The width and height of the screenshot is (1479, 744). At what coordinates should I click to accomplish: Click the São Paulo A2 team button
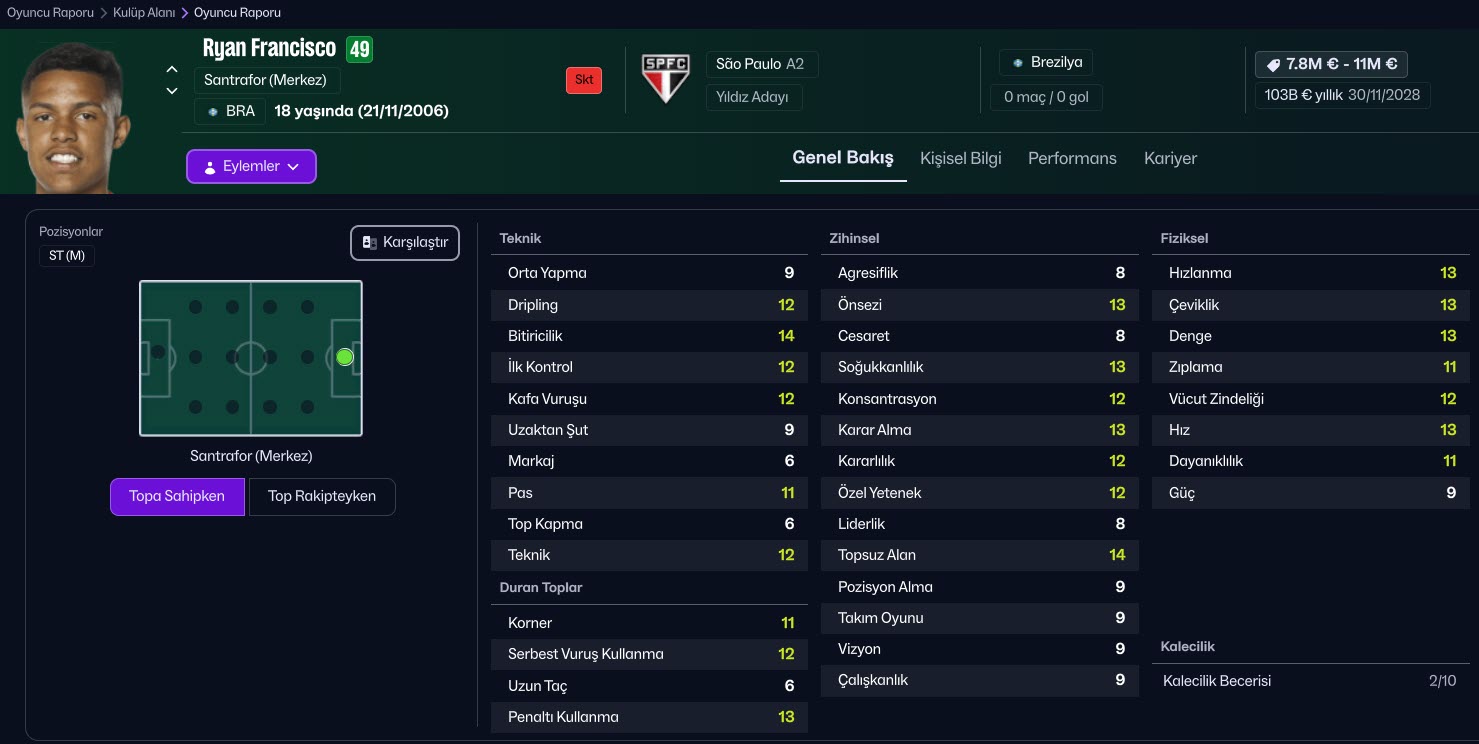coord(761,64)
